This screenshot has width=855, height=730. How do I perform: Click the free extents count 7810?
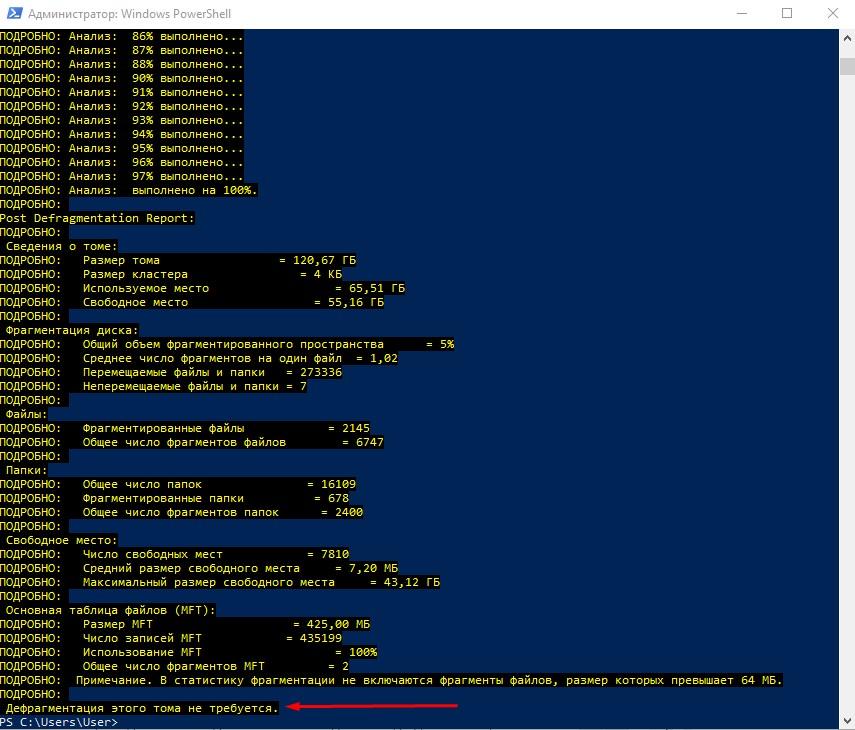coord(335,554)
